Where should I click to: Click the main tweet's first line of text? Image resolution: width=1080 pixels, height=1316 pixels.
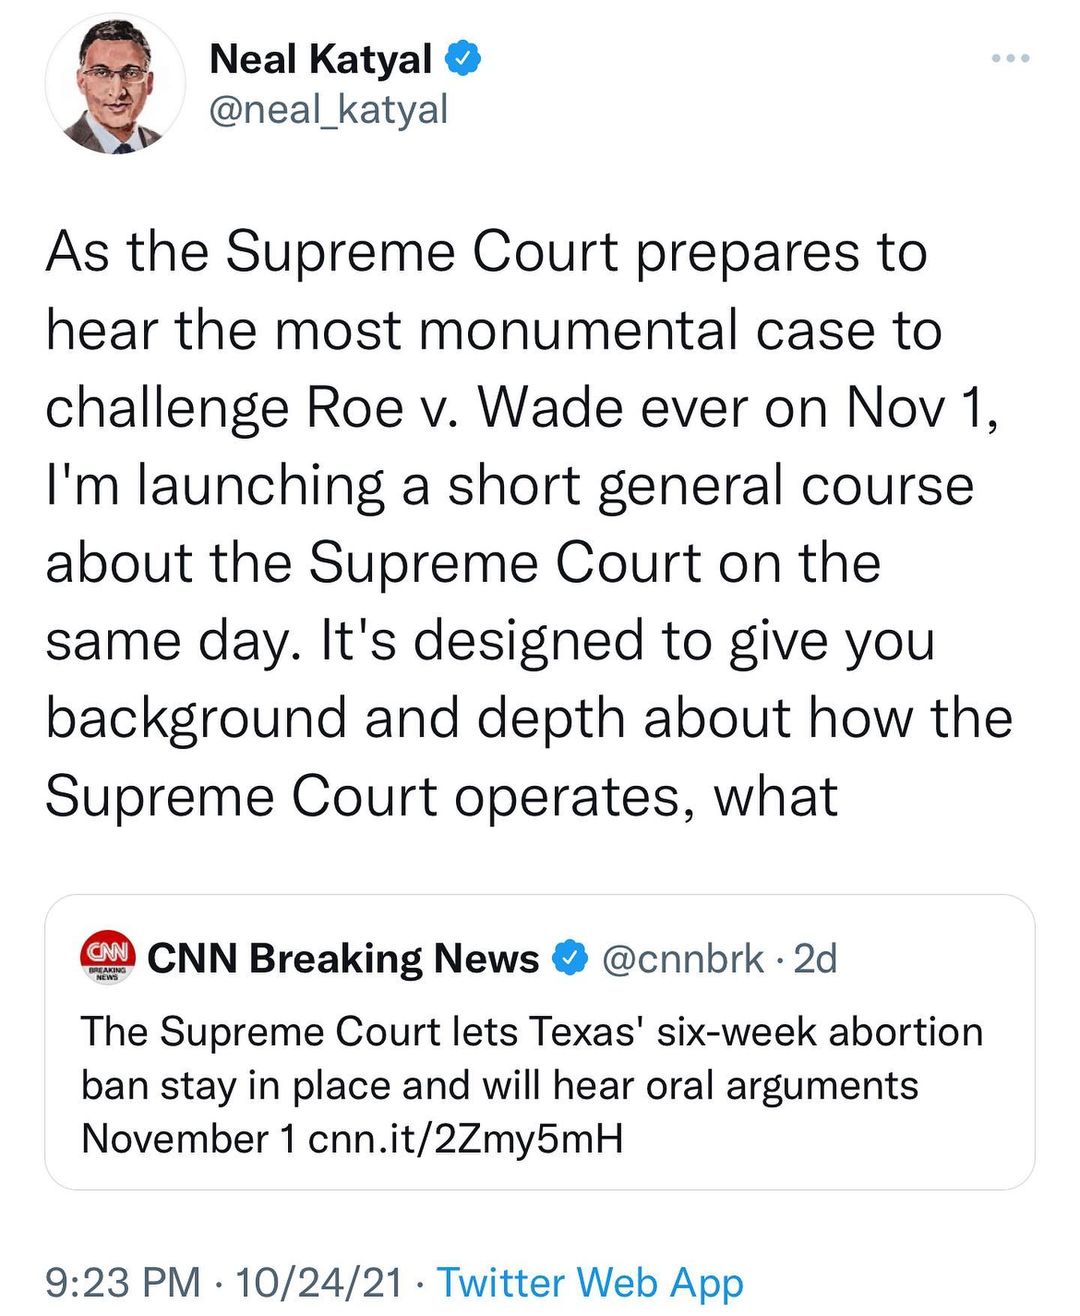[486, 252]
